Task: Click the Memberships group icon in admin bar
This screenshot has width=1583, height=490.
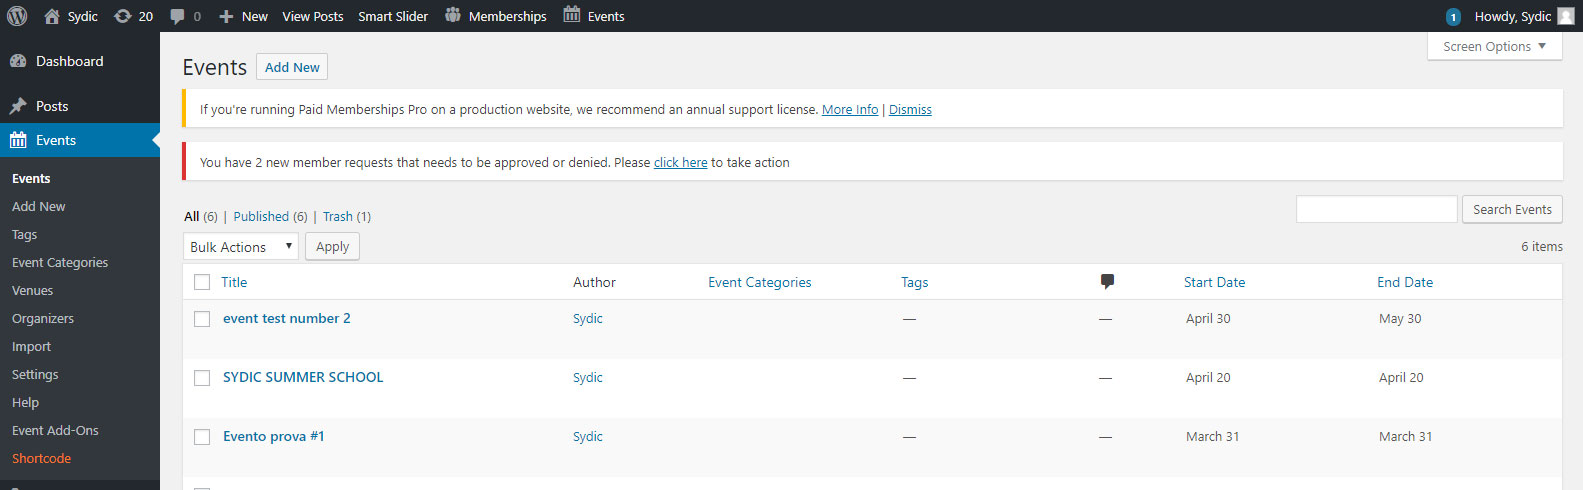Action: (453, 15)
